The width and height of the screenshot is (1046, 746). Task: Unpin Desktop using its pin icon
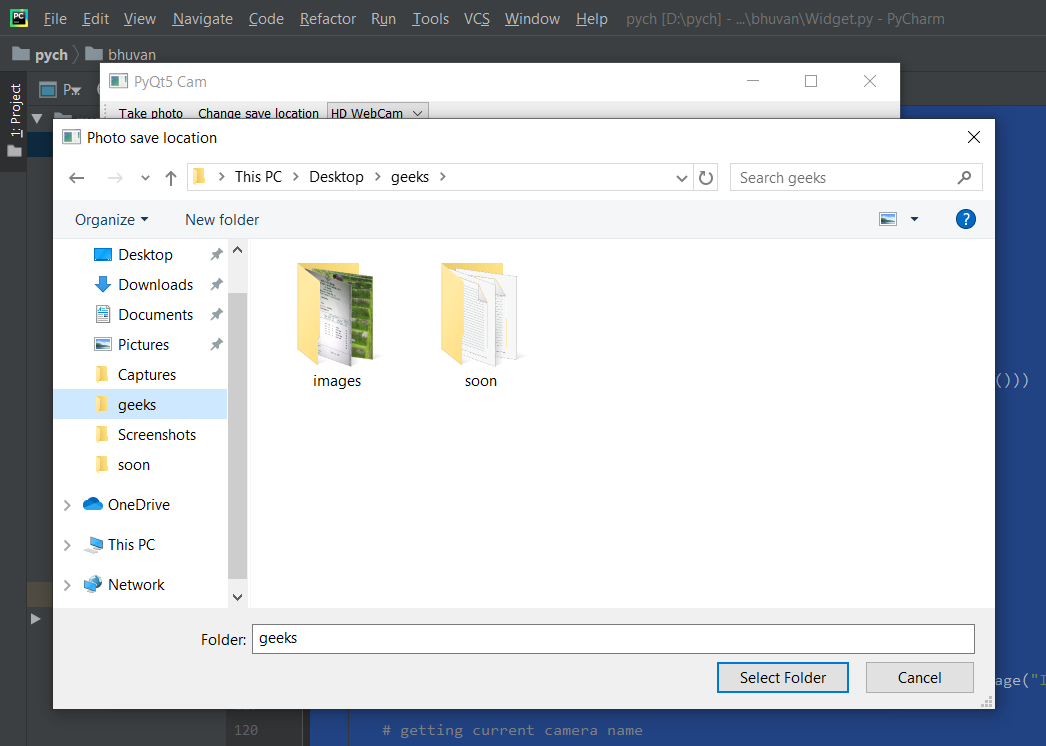click(x=216, y=255)
